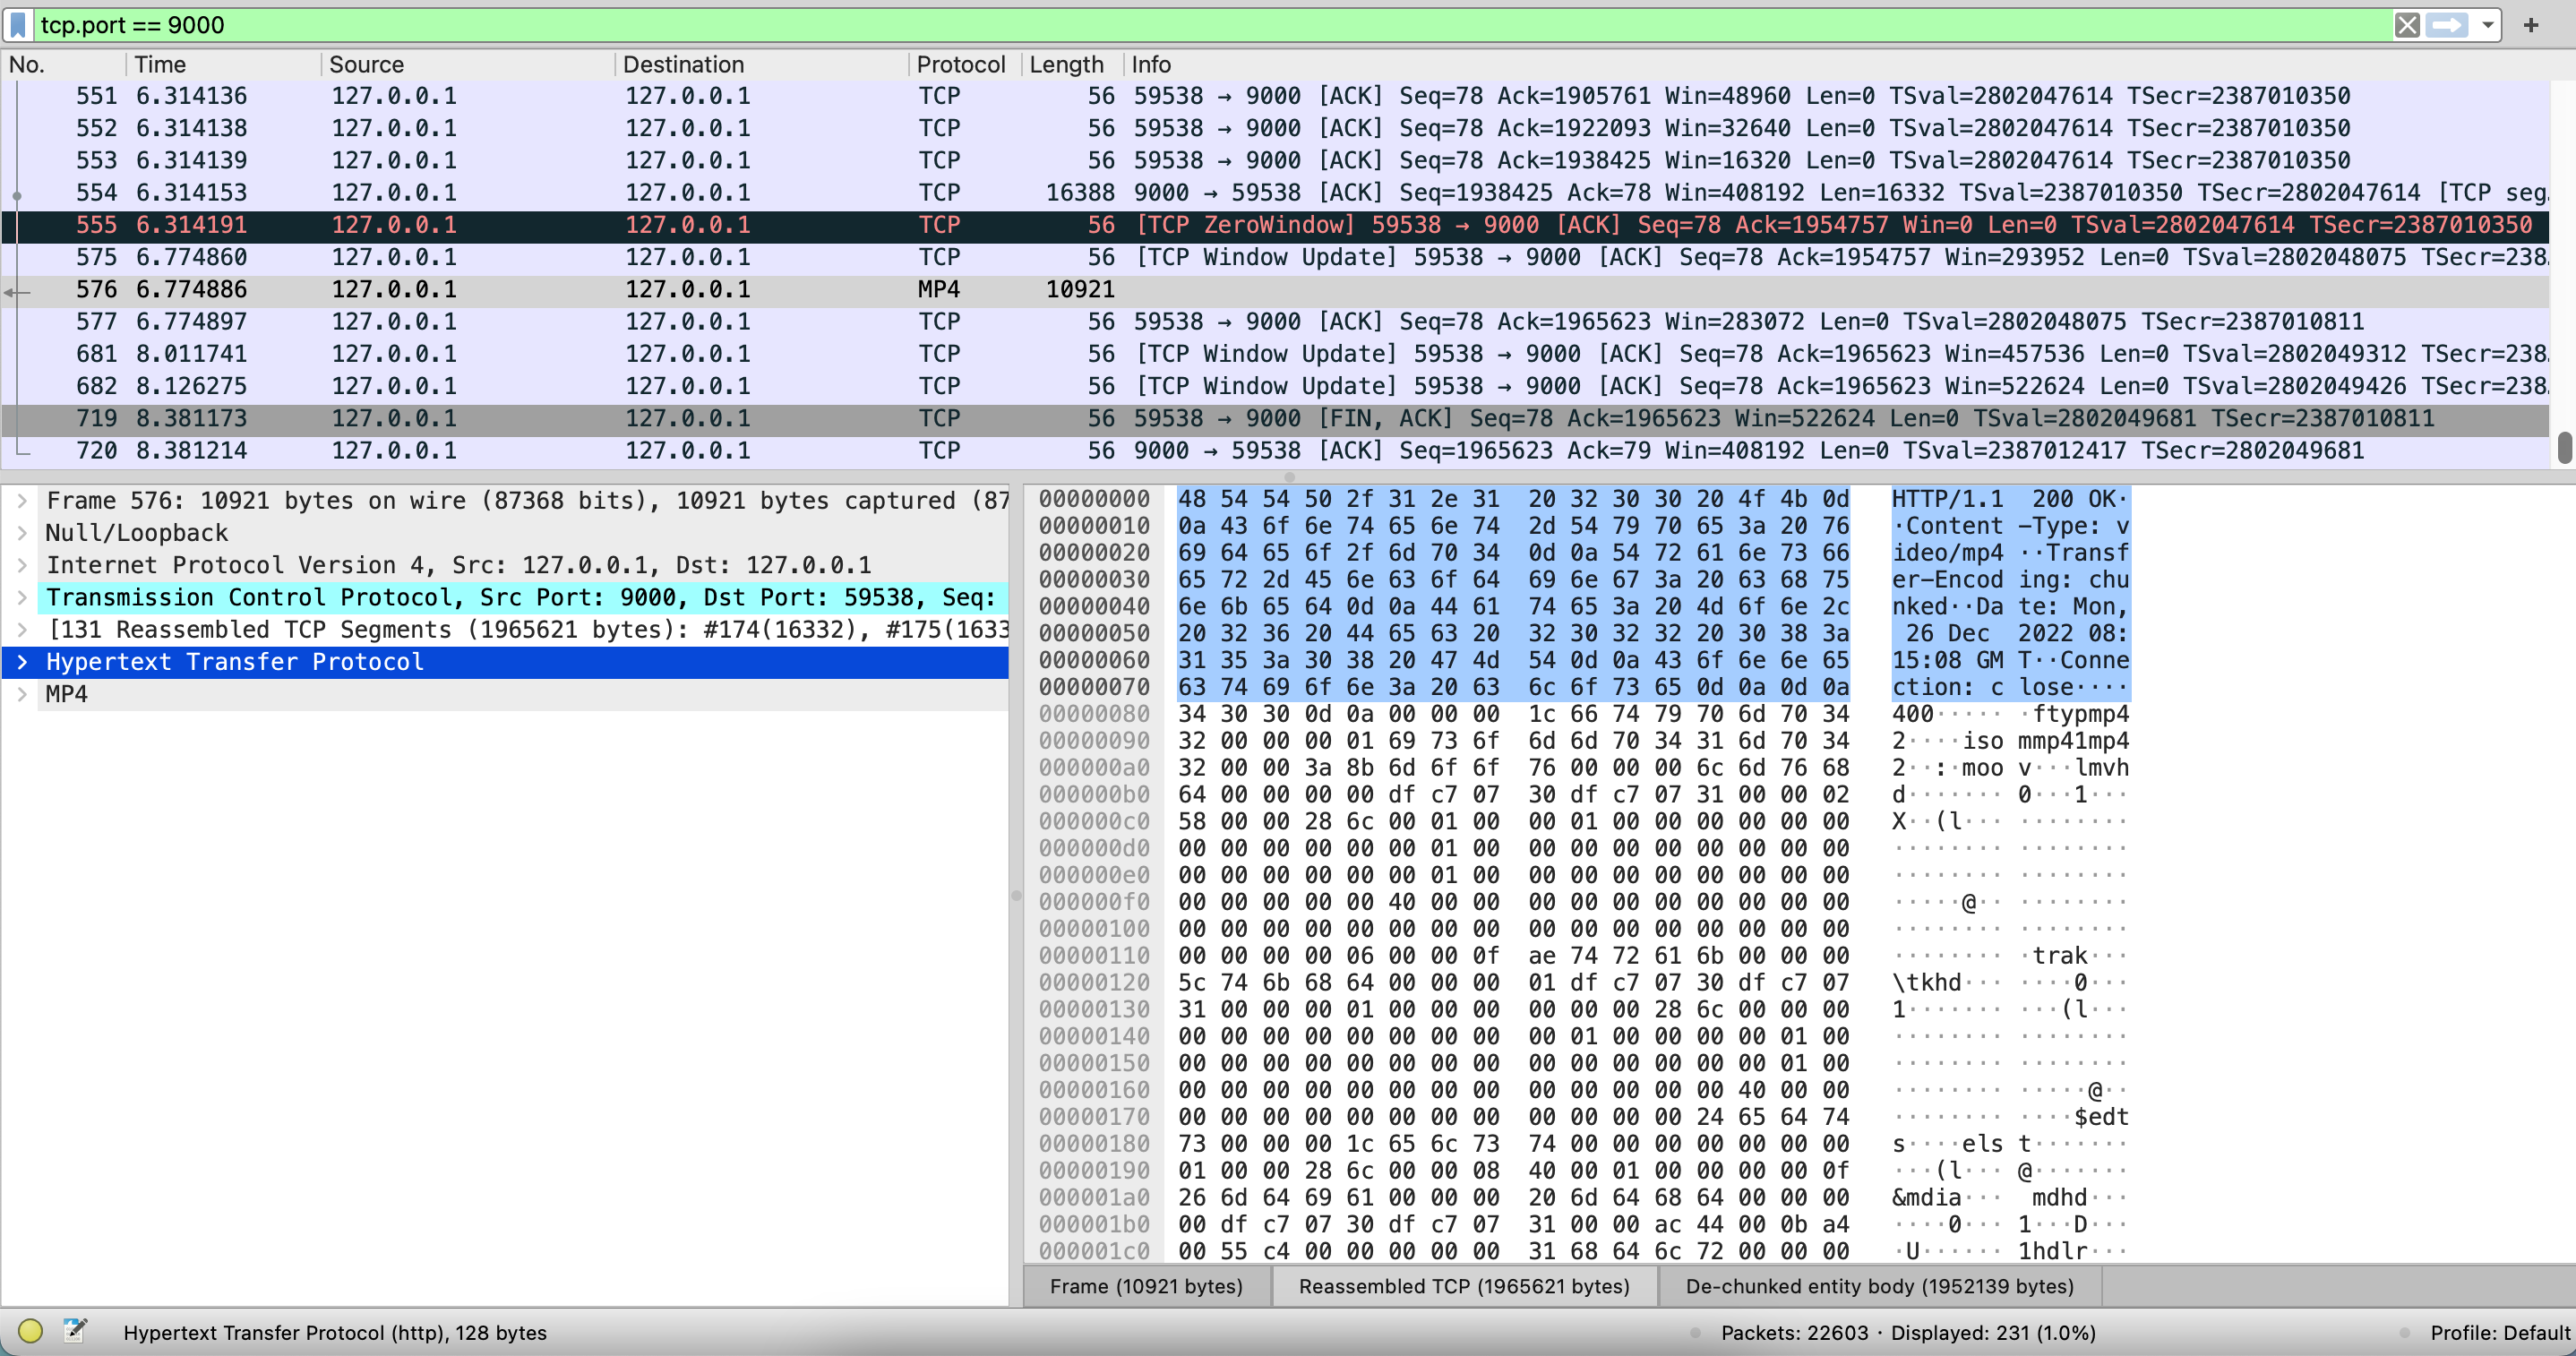
Task: Click Profile: Default in status bar
Action: pos(2500,1332)
